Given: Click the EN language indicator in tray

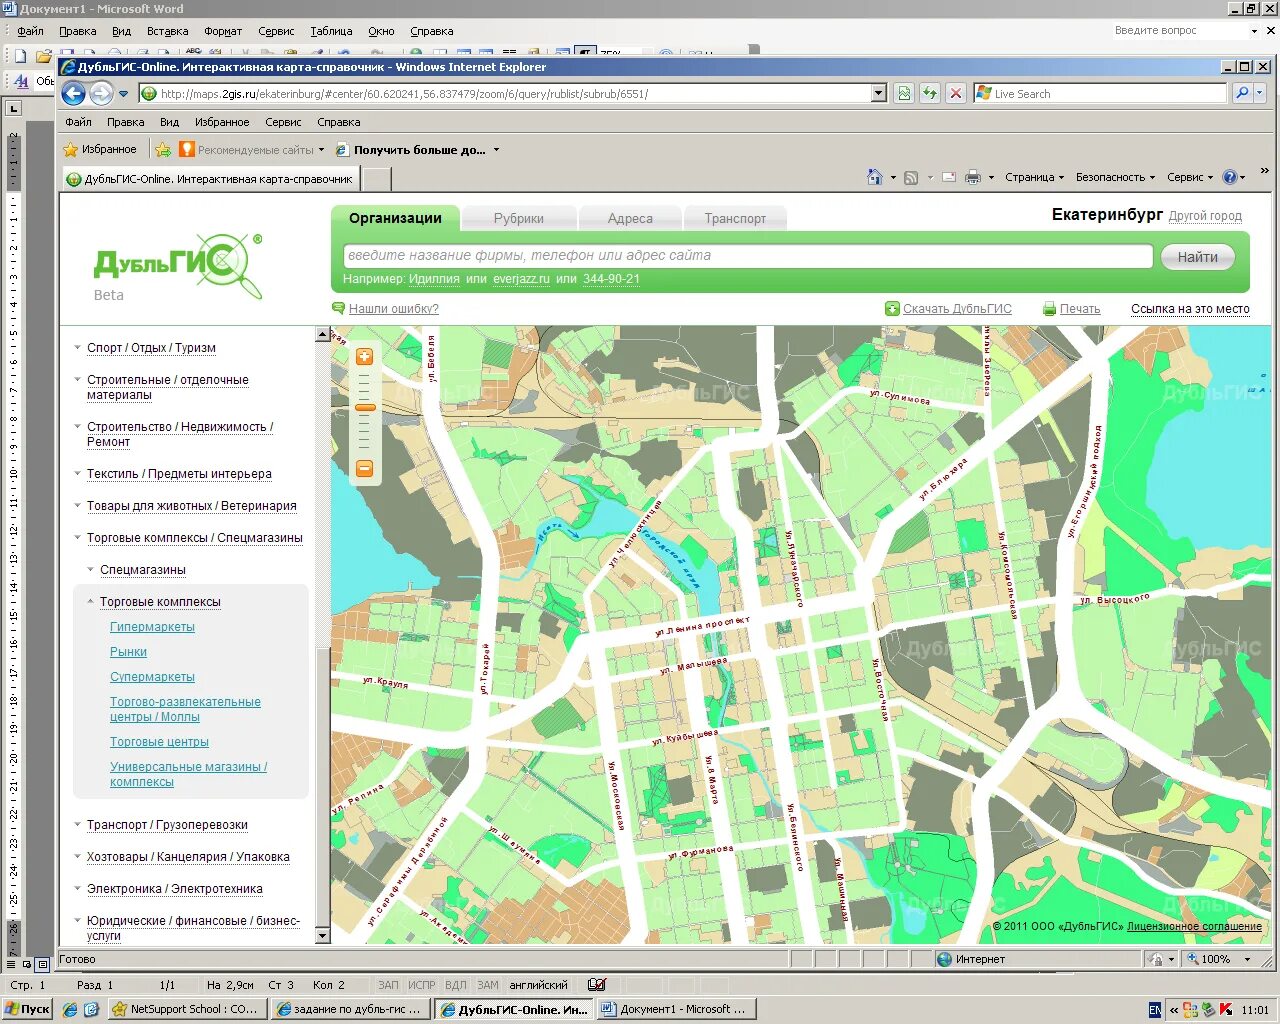Looking at the screenshot, I should [x=1155, y=1010].
